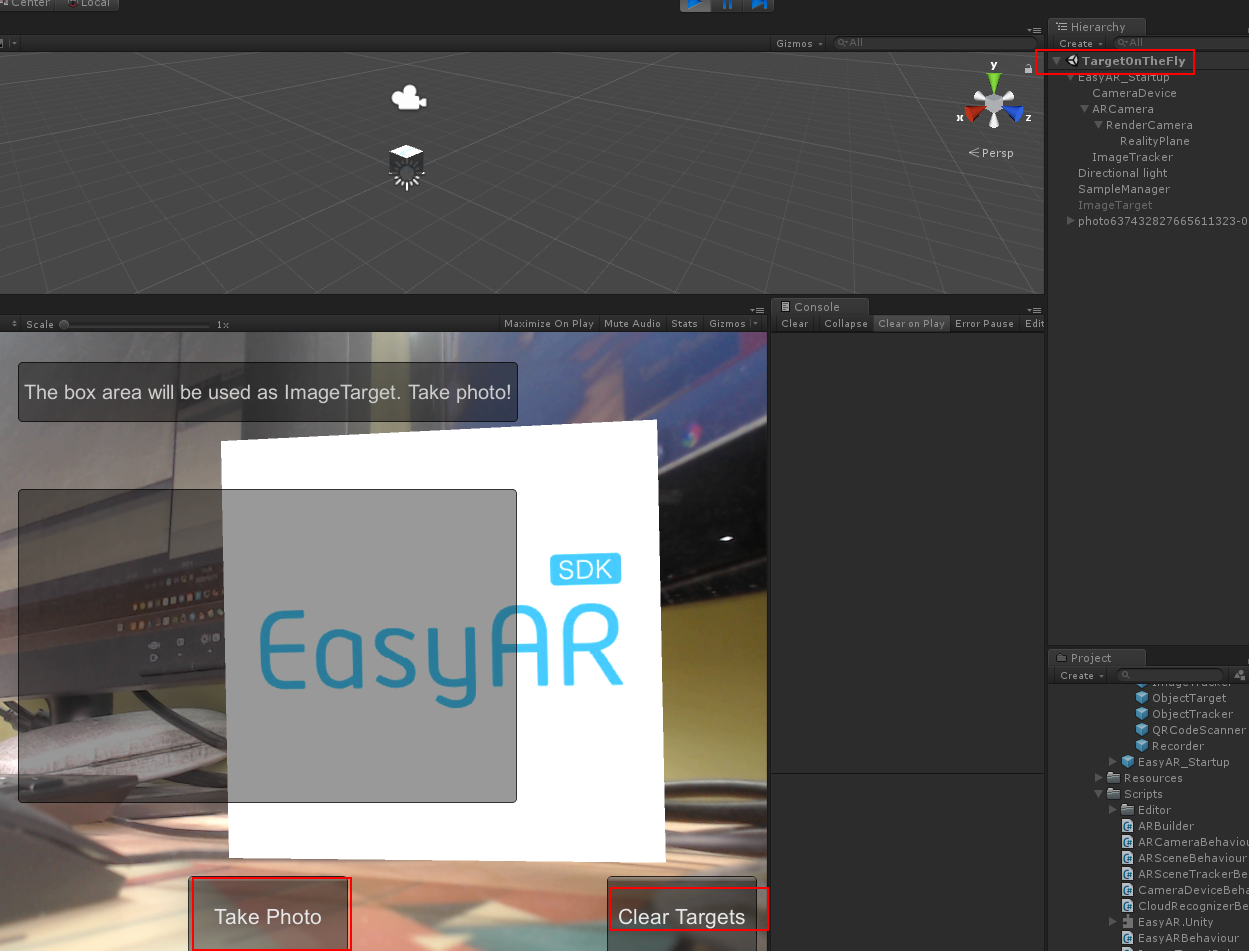Click the ARBuilder C# script icon

pos(1129,826)
